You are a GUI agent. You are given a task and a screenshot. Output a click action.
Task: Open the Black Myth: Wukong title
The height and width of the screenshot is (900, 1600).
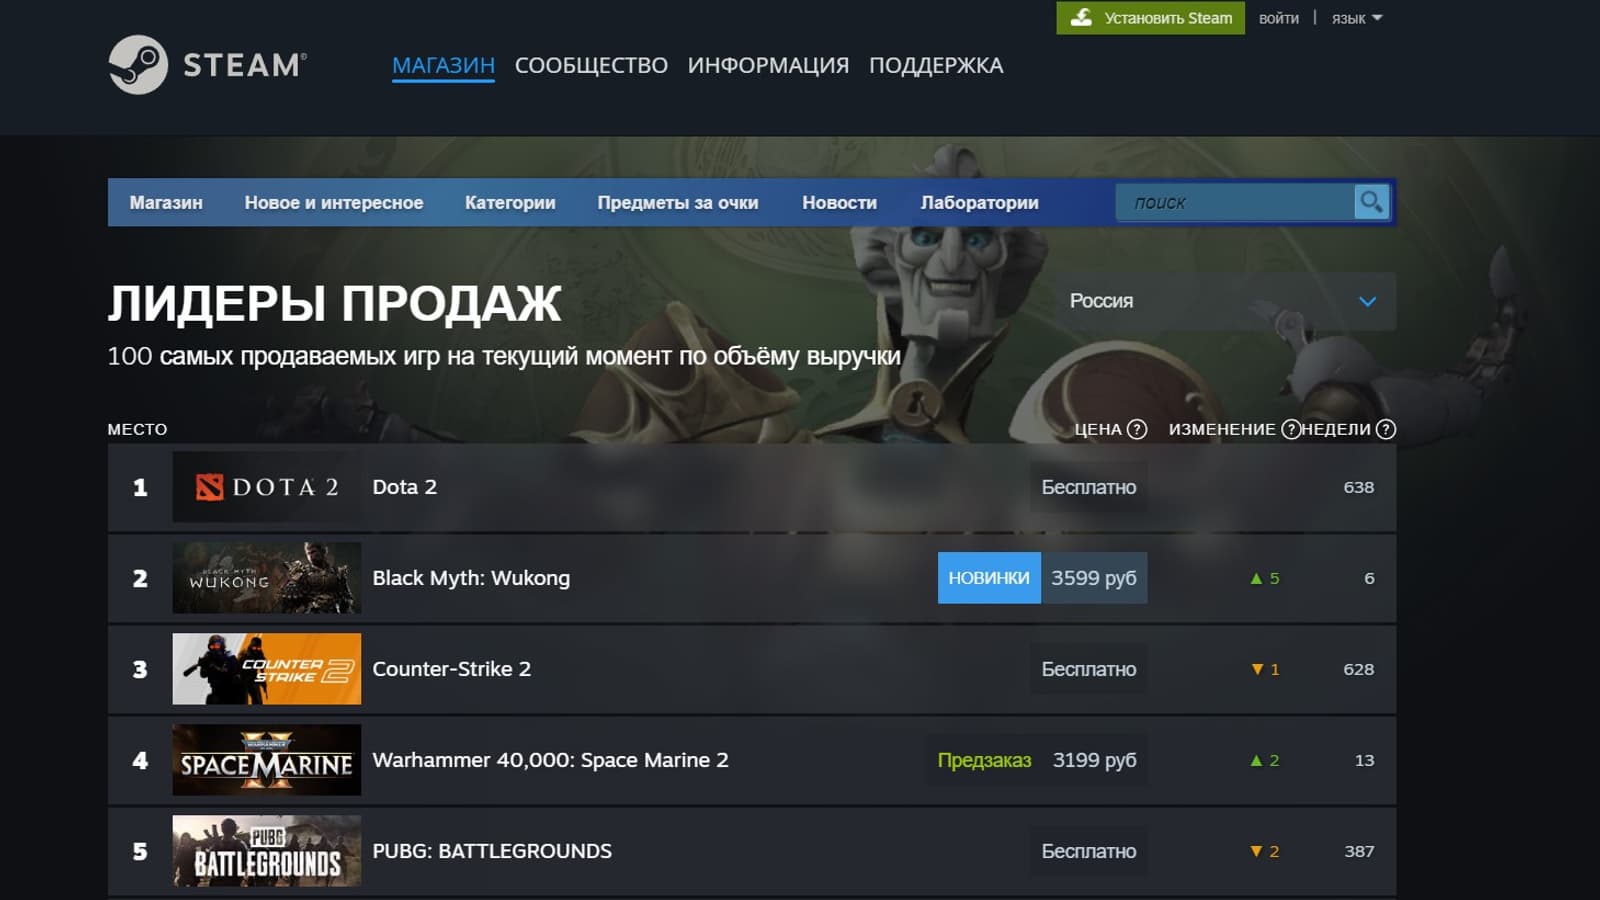(x=471, y=578)
